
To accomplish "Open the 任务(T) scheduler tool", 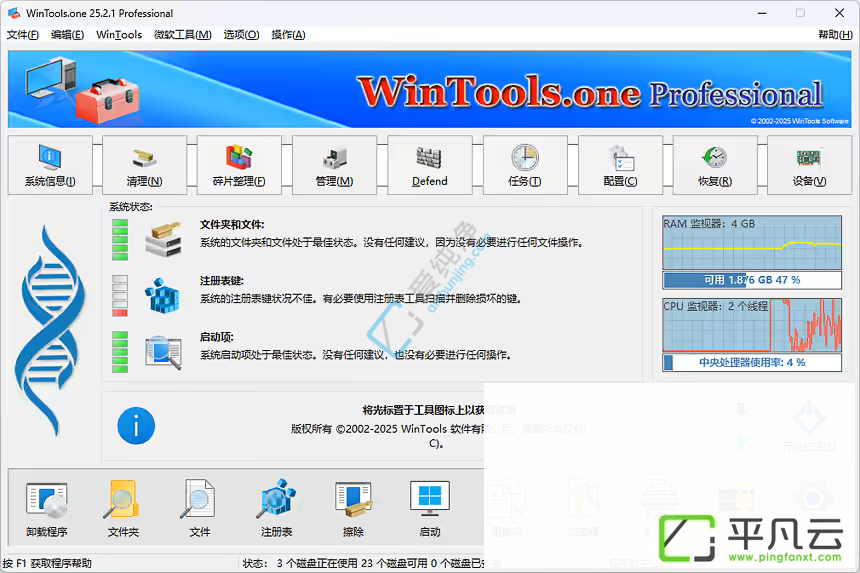I will click(x=525, y=165).
